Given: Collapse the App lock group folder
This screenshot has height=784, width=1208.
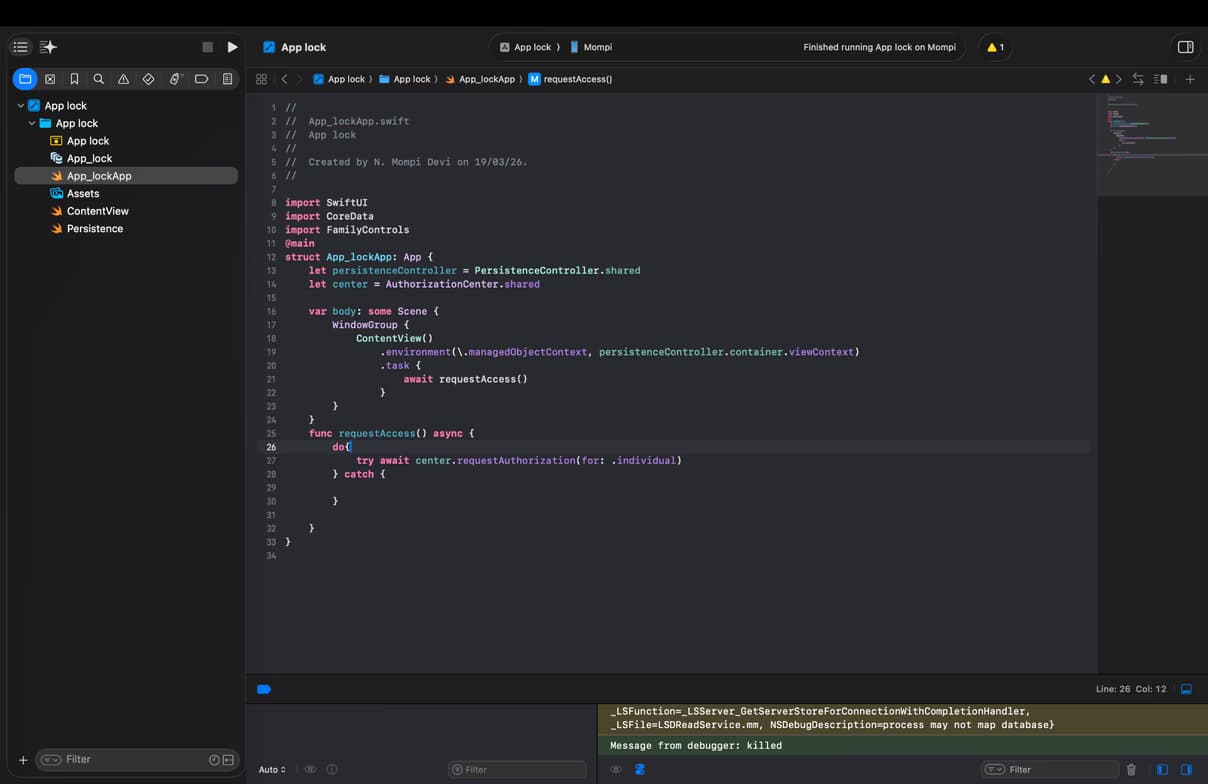Looking at the screenshot, I should point(32,123).
